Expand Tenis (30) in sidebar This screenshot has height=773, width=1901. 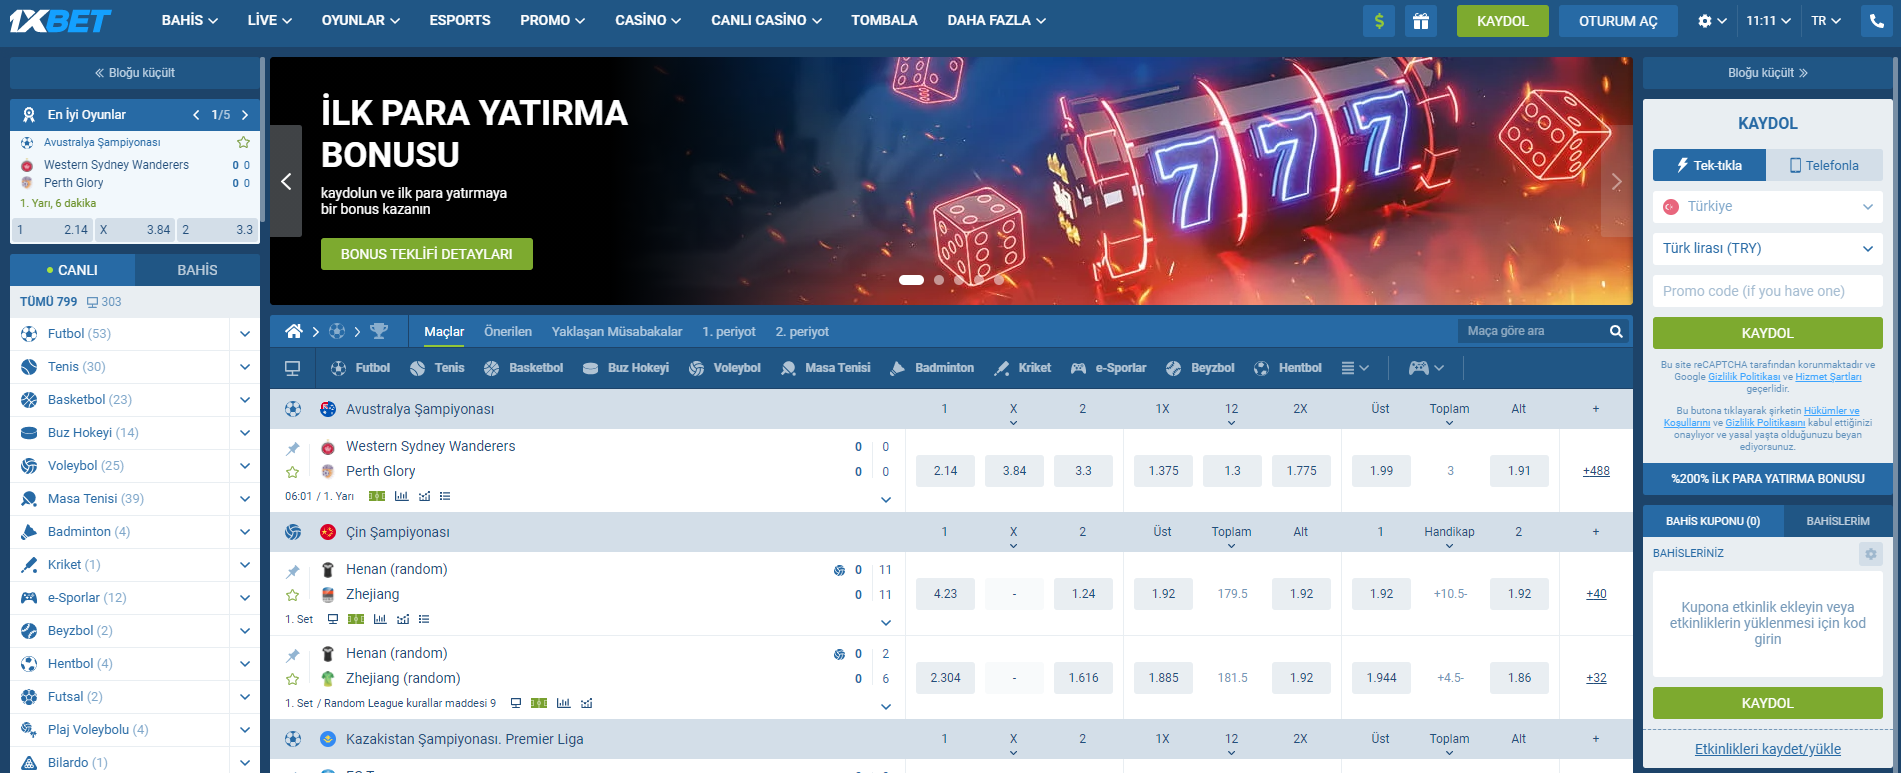pyautogui.click(x=245, y=367)
